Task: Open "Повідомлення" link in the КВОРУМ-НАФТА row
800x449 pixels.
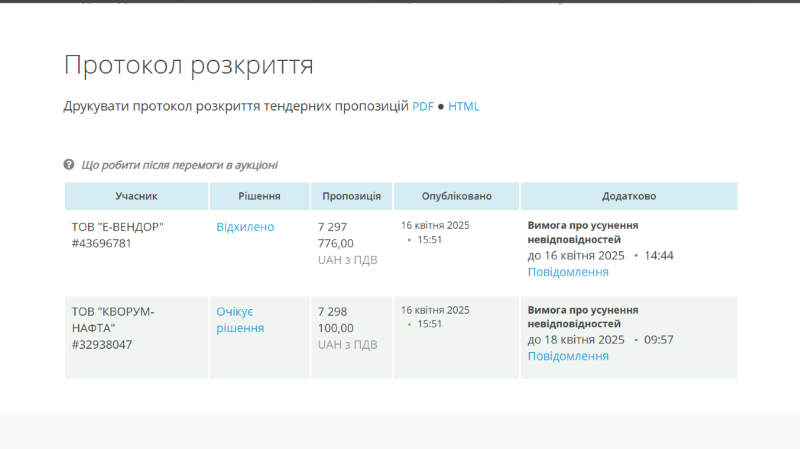Action: (x=568, y=356)
